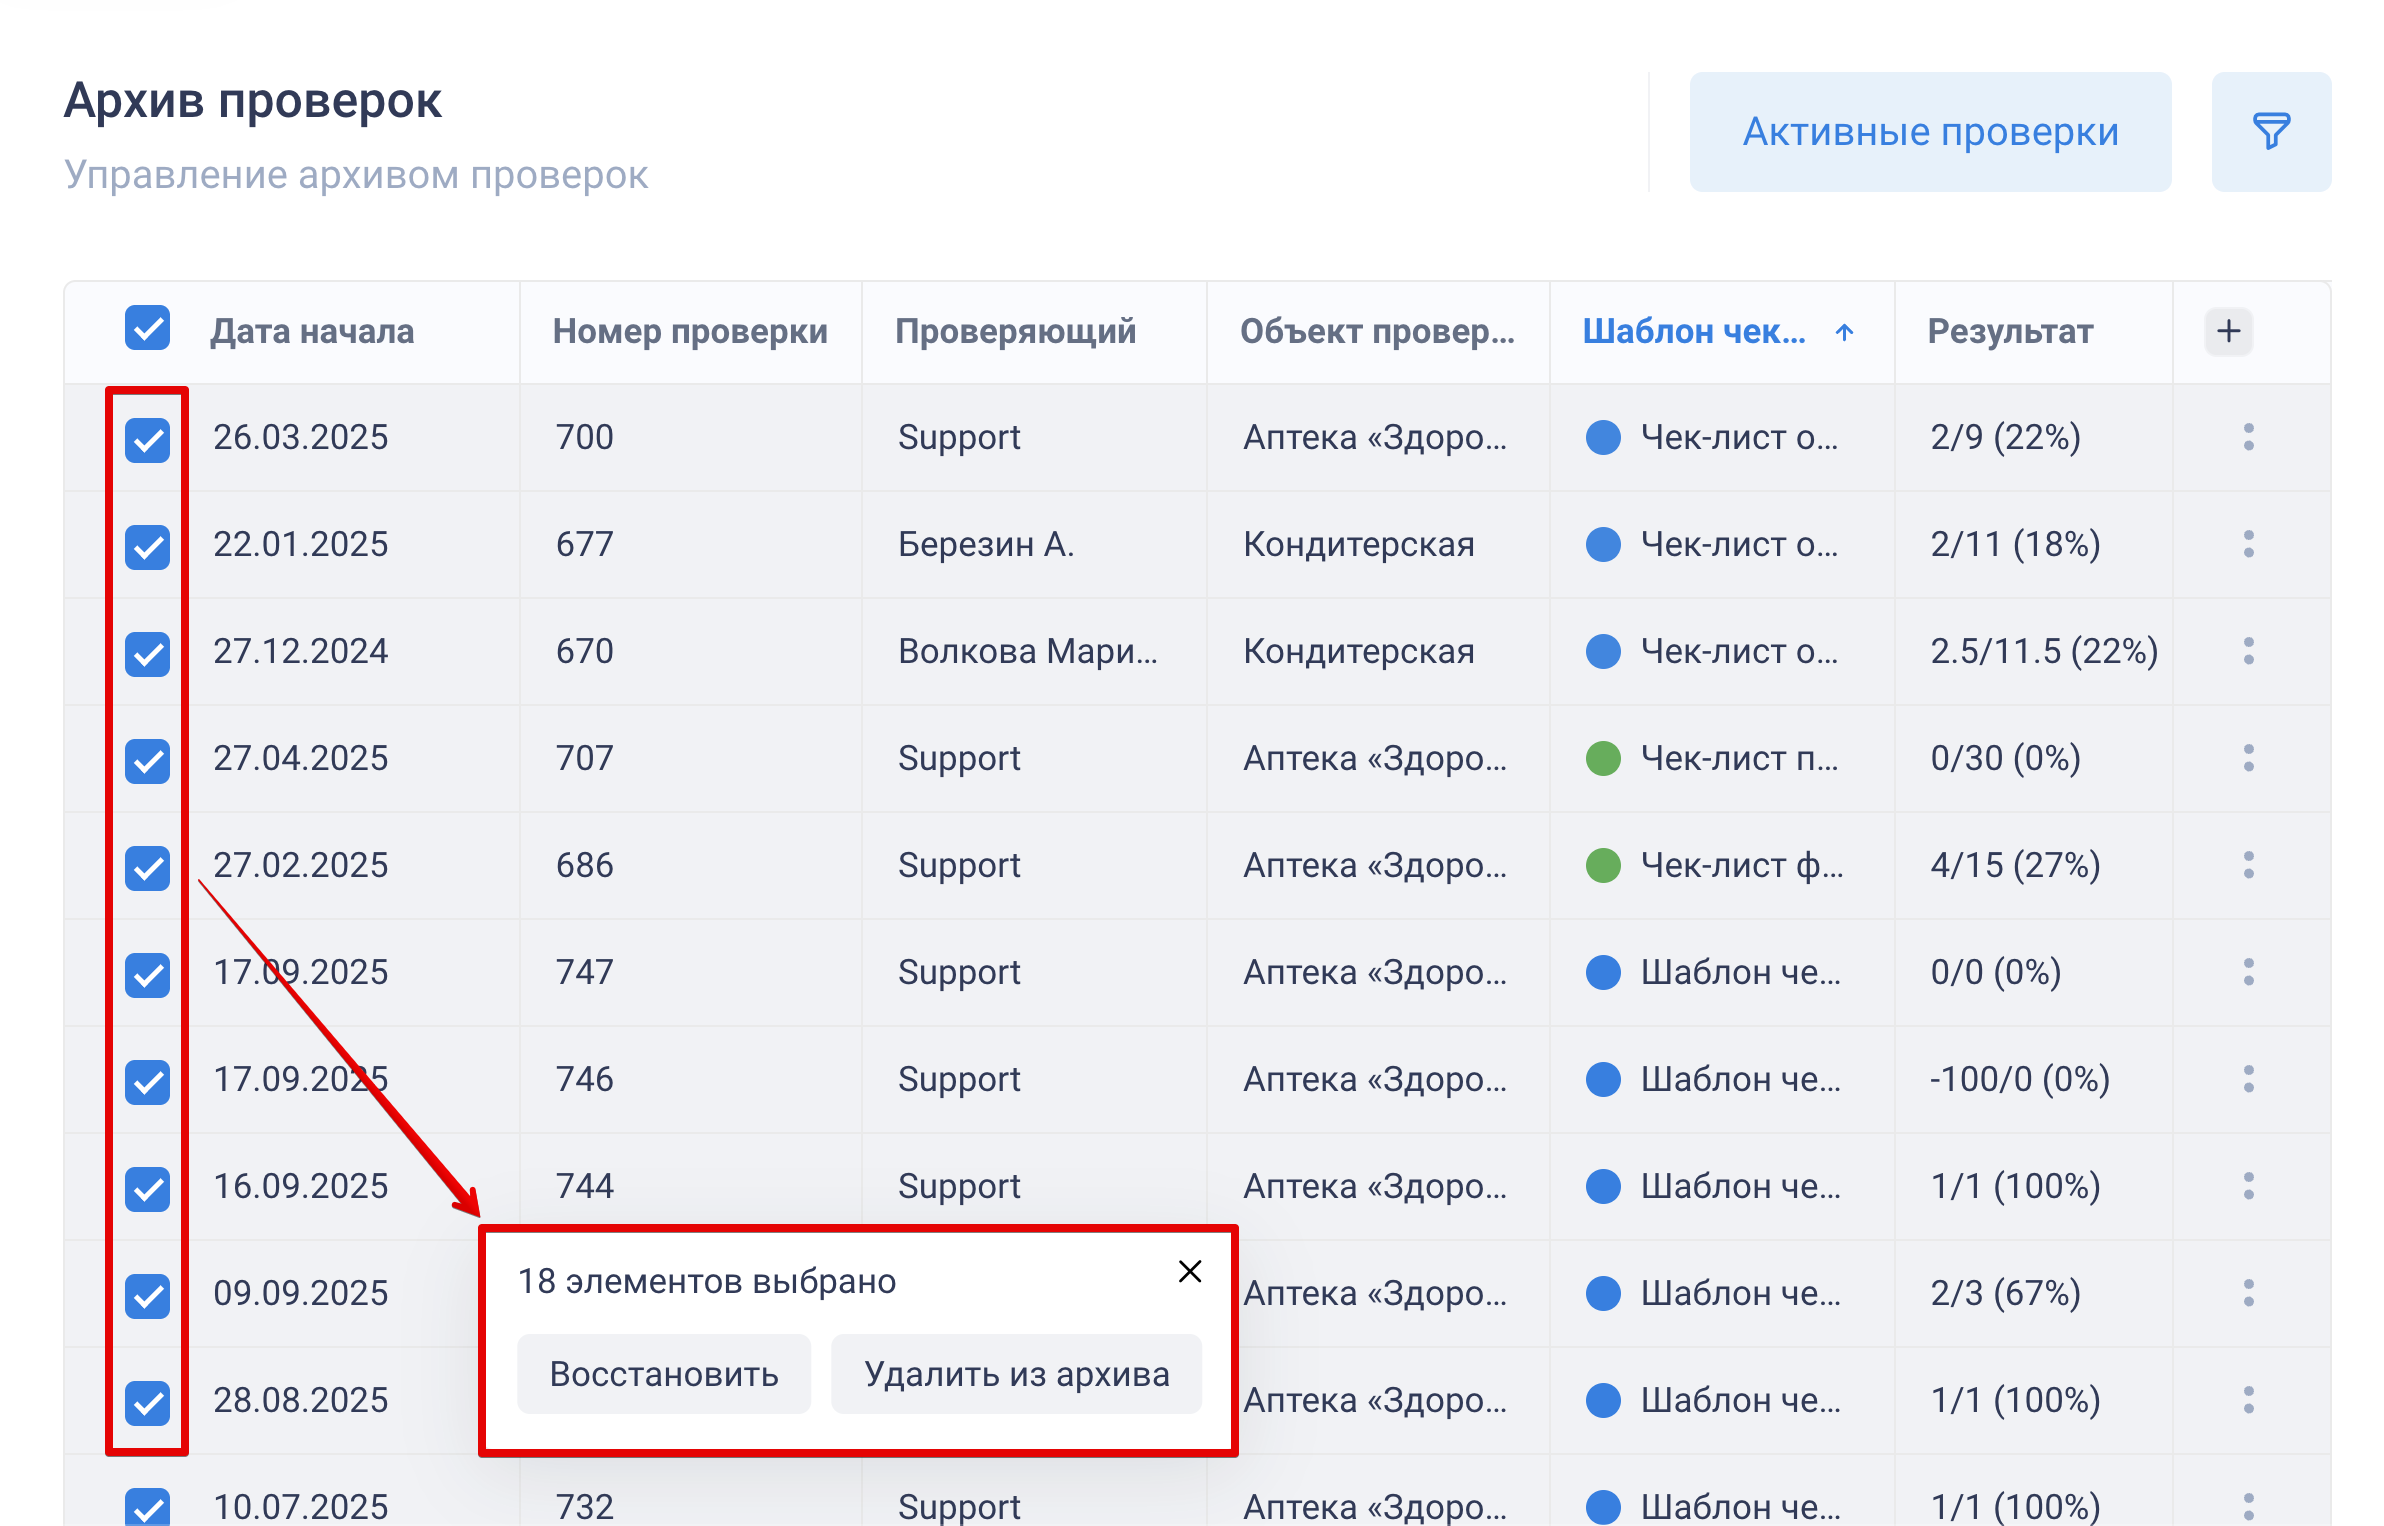The height and width of the screenshot is (1526, 2384).
Task: Sort by the Результат column header
Action: (x=2009, y=331)
